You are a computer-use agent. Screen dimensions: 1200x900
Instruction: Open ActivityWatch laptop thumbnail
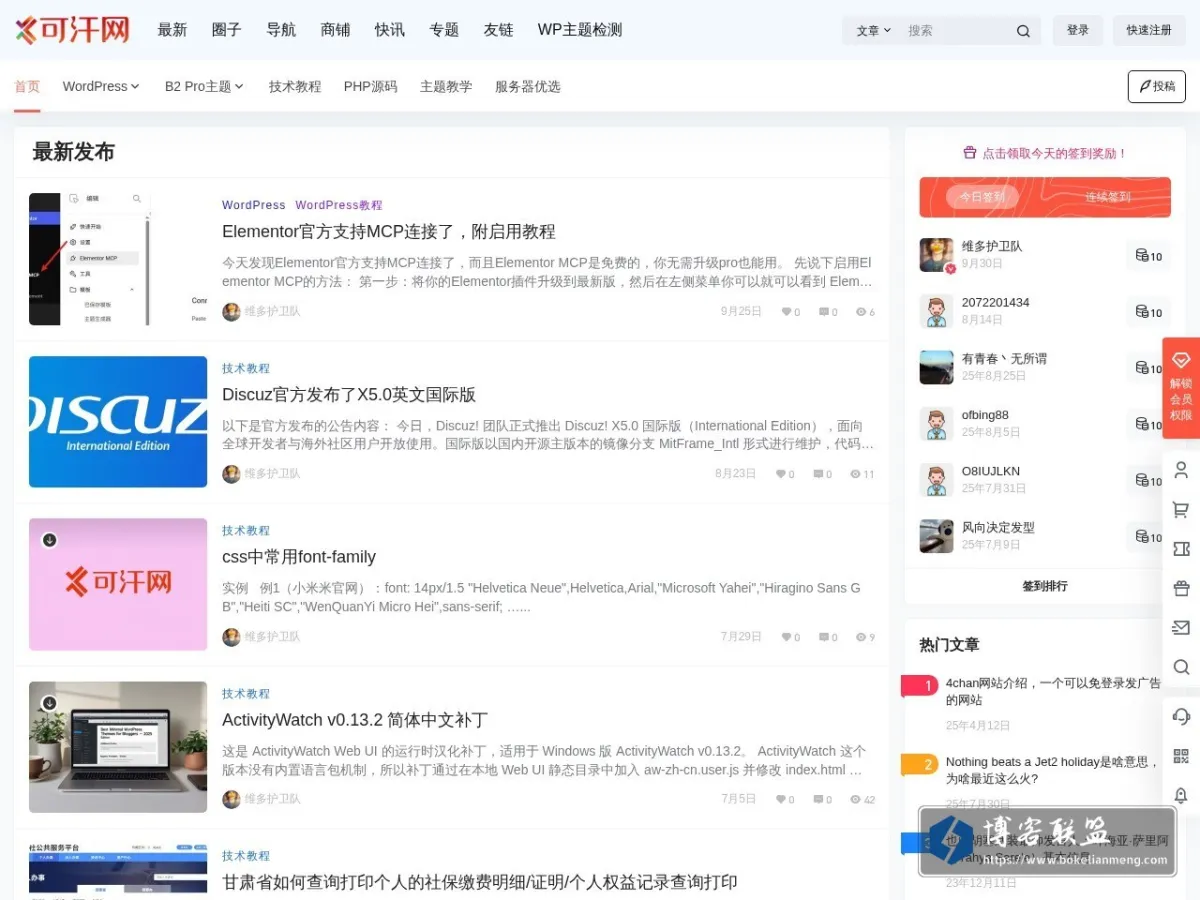coord(118,747)
